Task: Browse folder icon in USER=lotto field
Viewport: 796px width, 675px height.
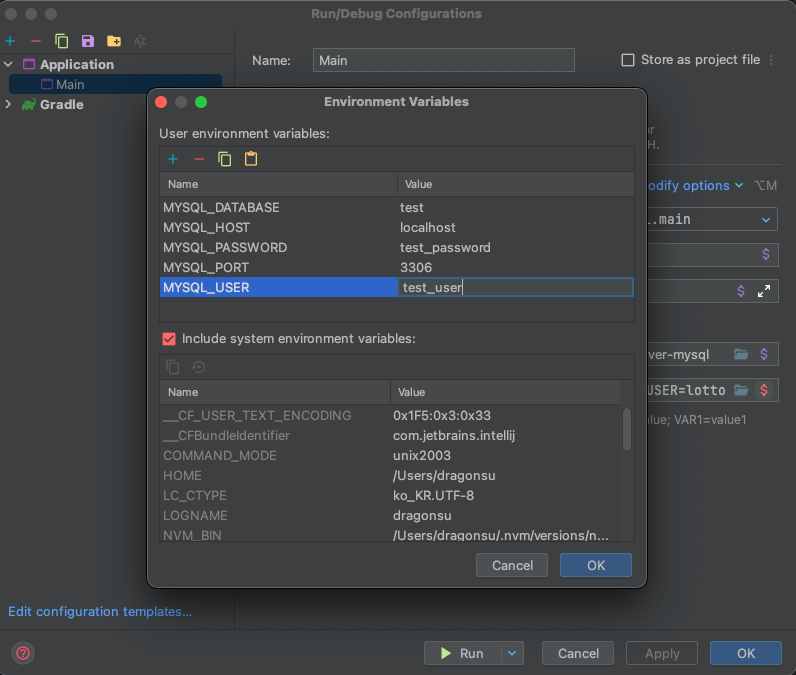Action: (x=741, y=390)
